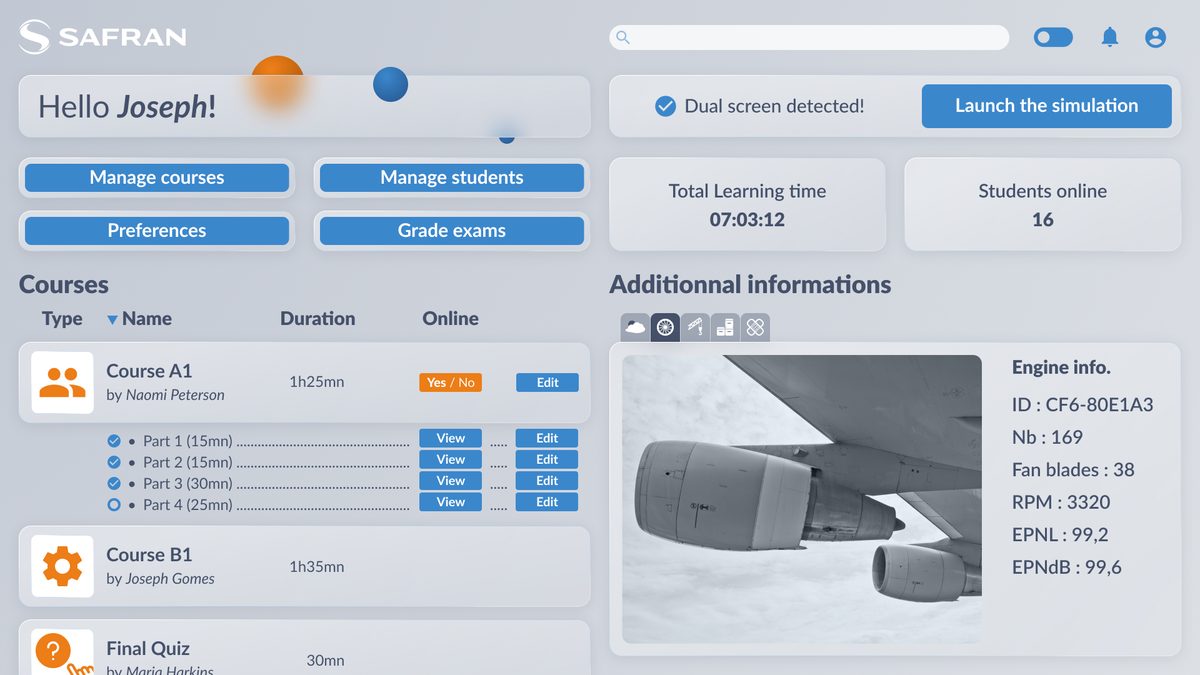This screenshot has width=1200, height=675.
Task: Expand the Course B1 card
Action: (x=305, y=567)
